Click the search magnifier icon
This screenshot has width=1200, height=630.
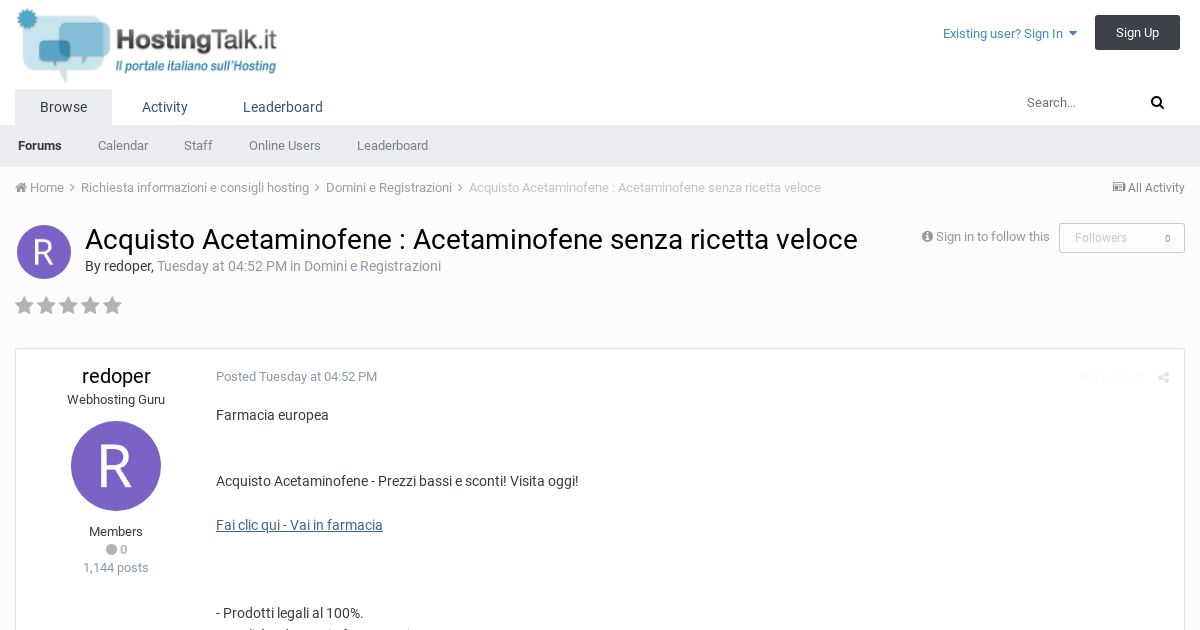pyautogui.click(x=1157, y=103)
